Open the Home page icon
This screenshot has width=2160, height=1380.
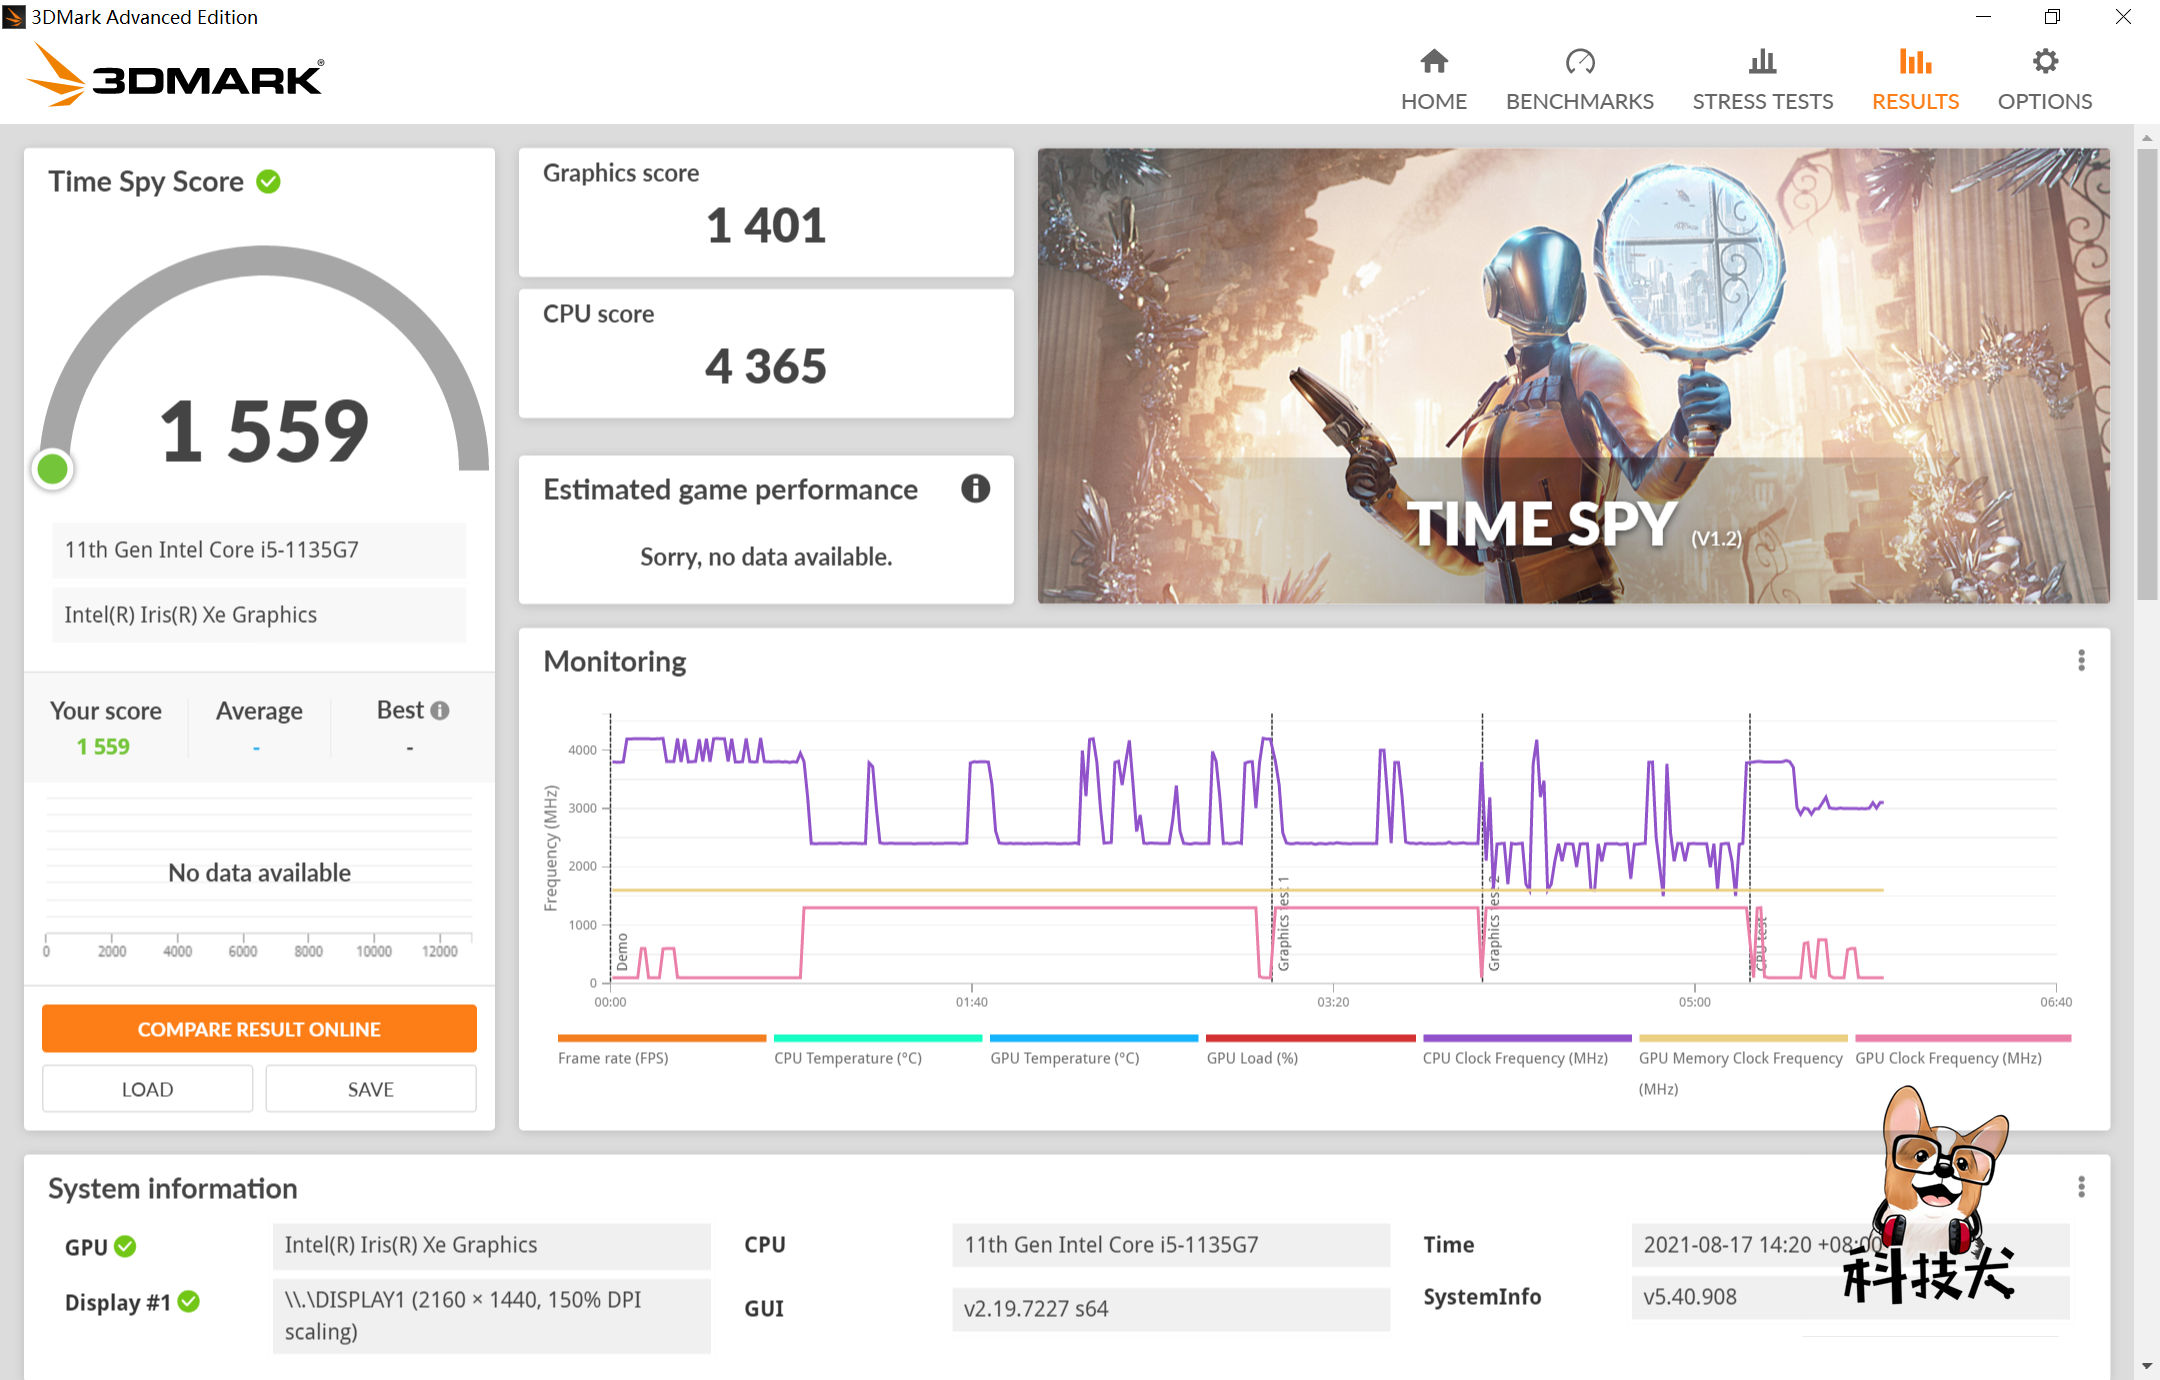point(1433,62)
